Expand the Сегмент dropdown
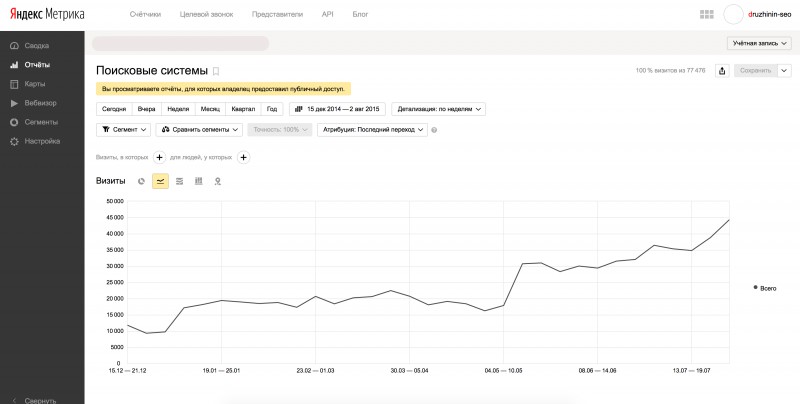800x404 pixels. 123,130
